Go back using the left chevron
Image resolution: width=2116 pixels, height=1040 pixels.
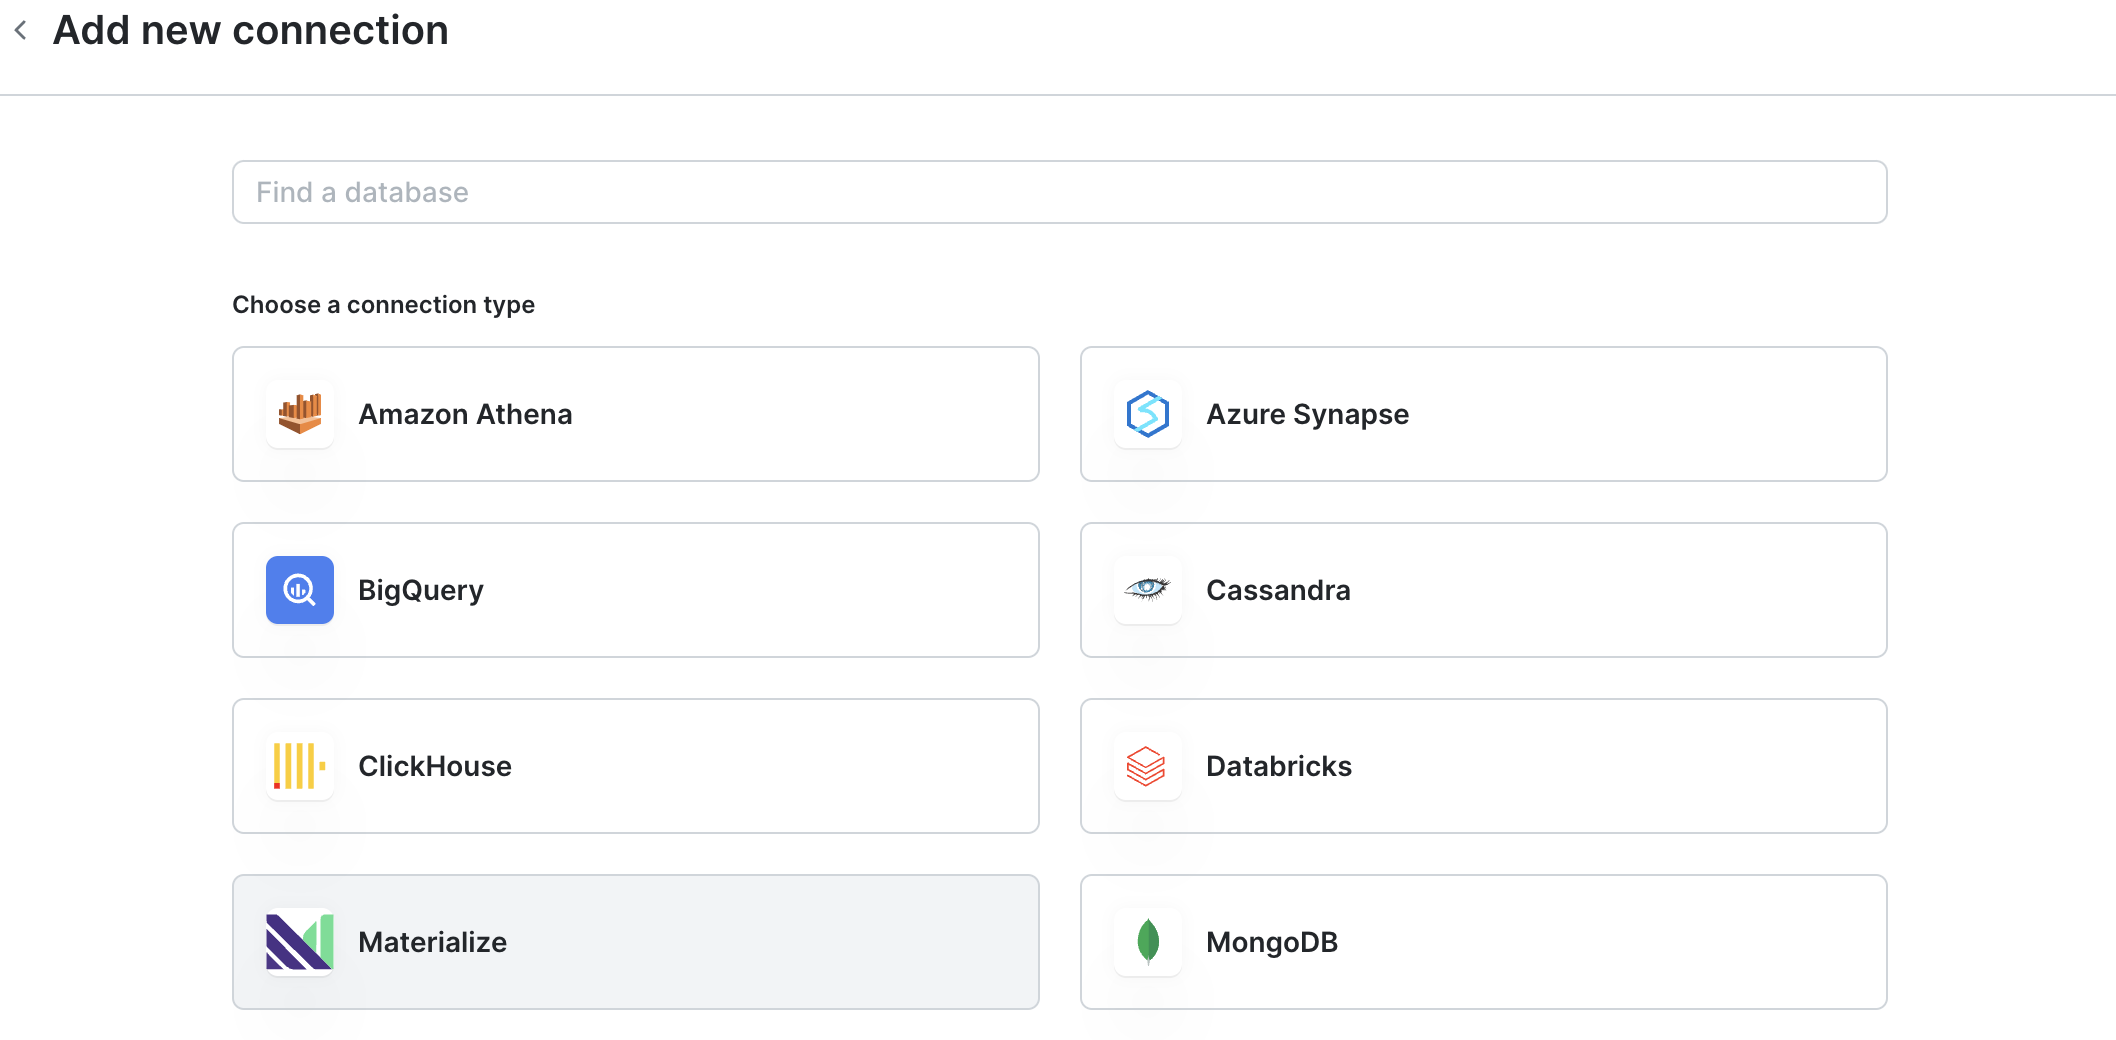[x=21, y=31]
